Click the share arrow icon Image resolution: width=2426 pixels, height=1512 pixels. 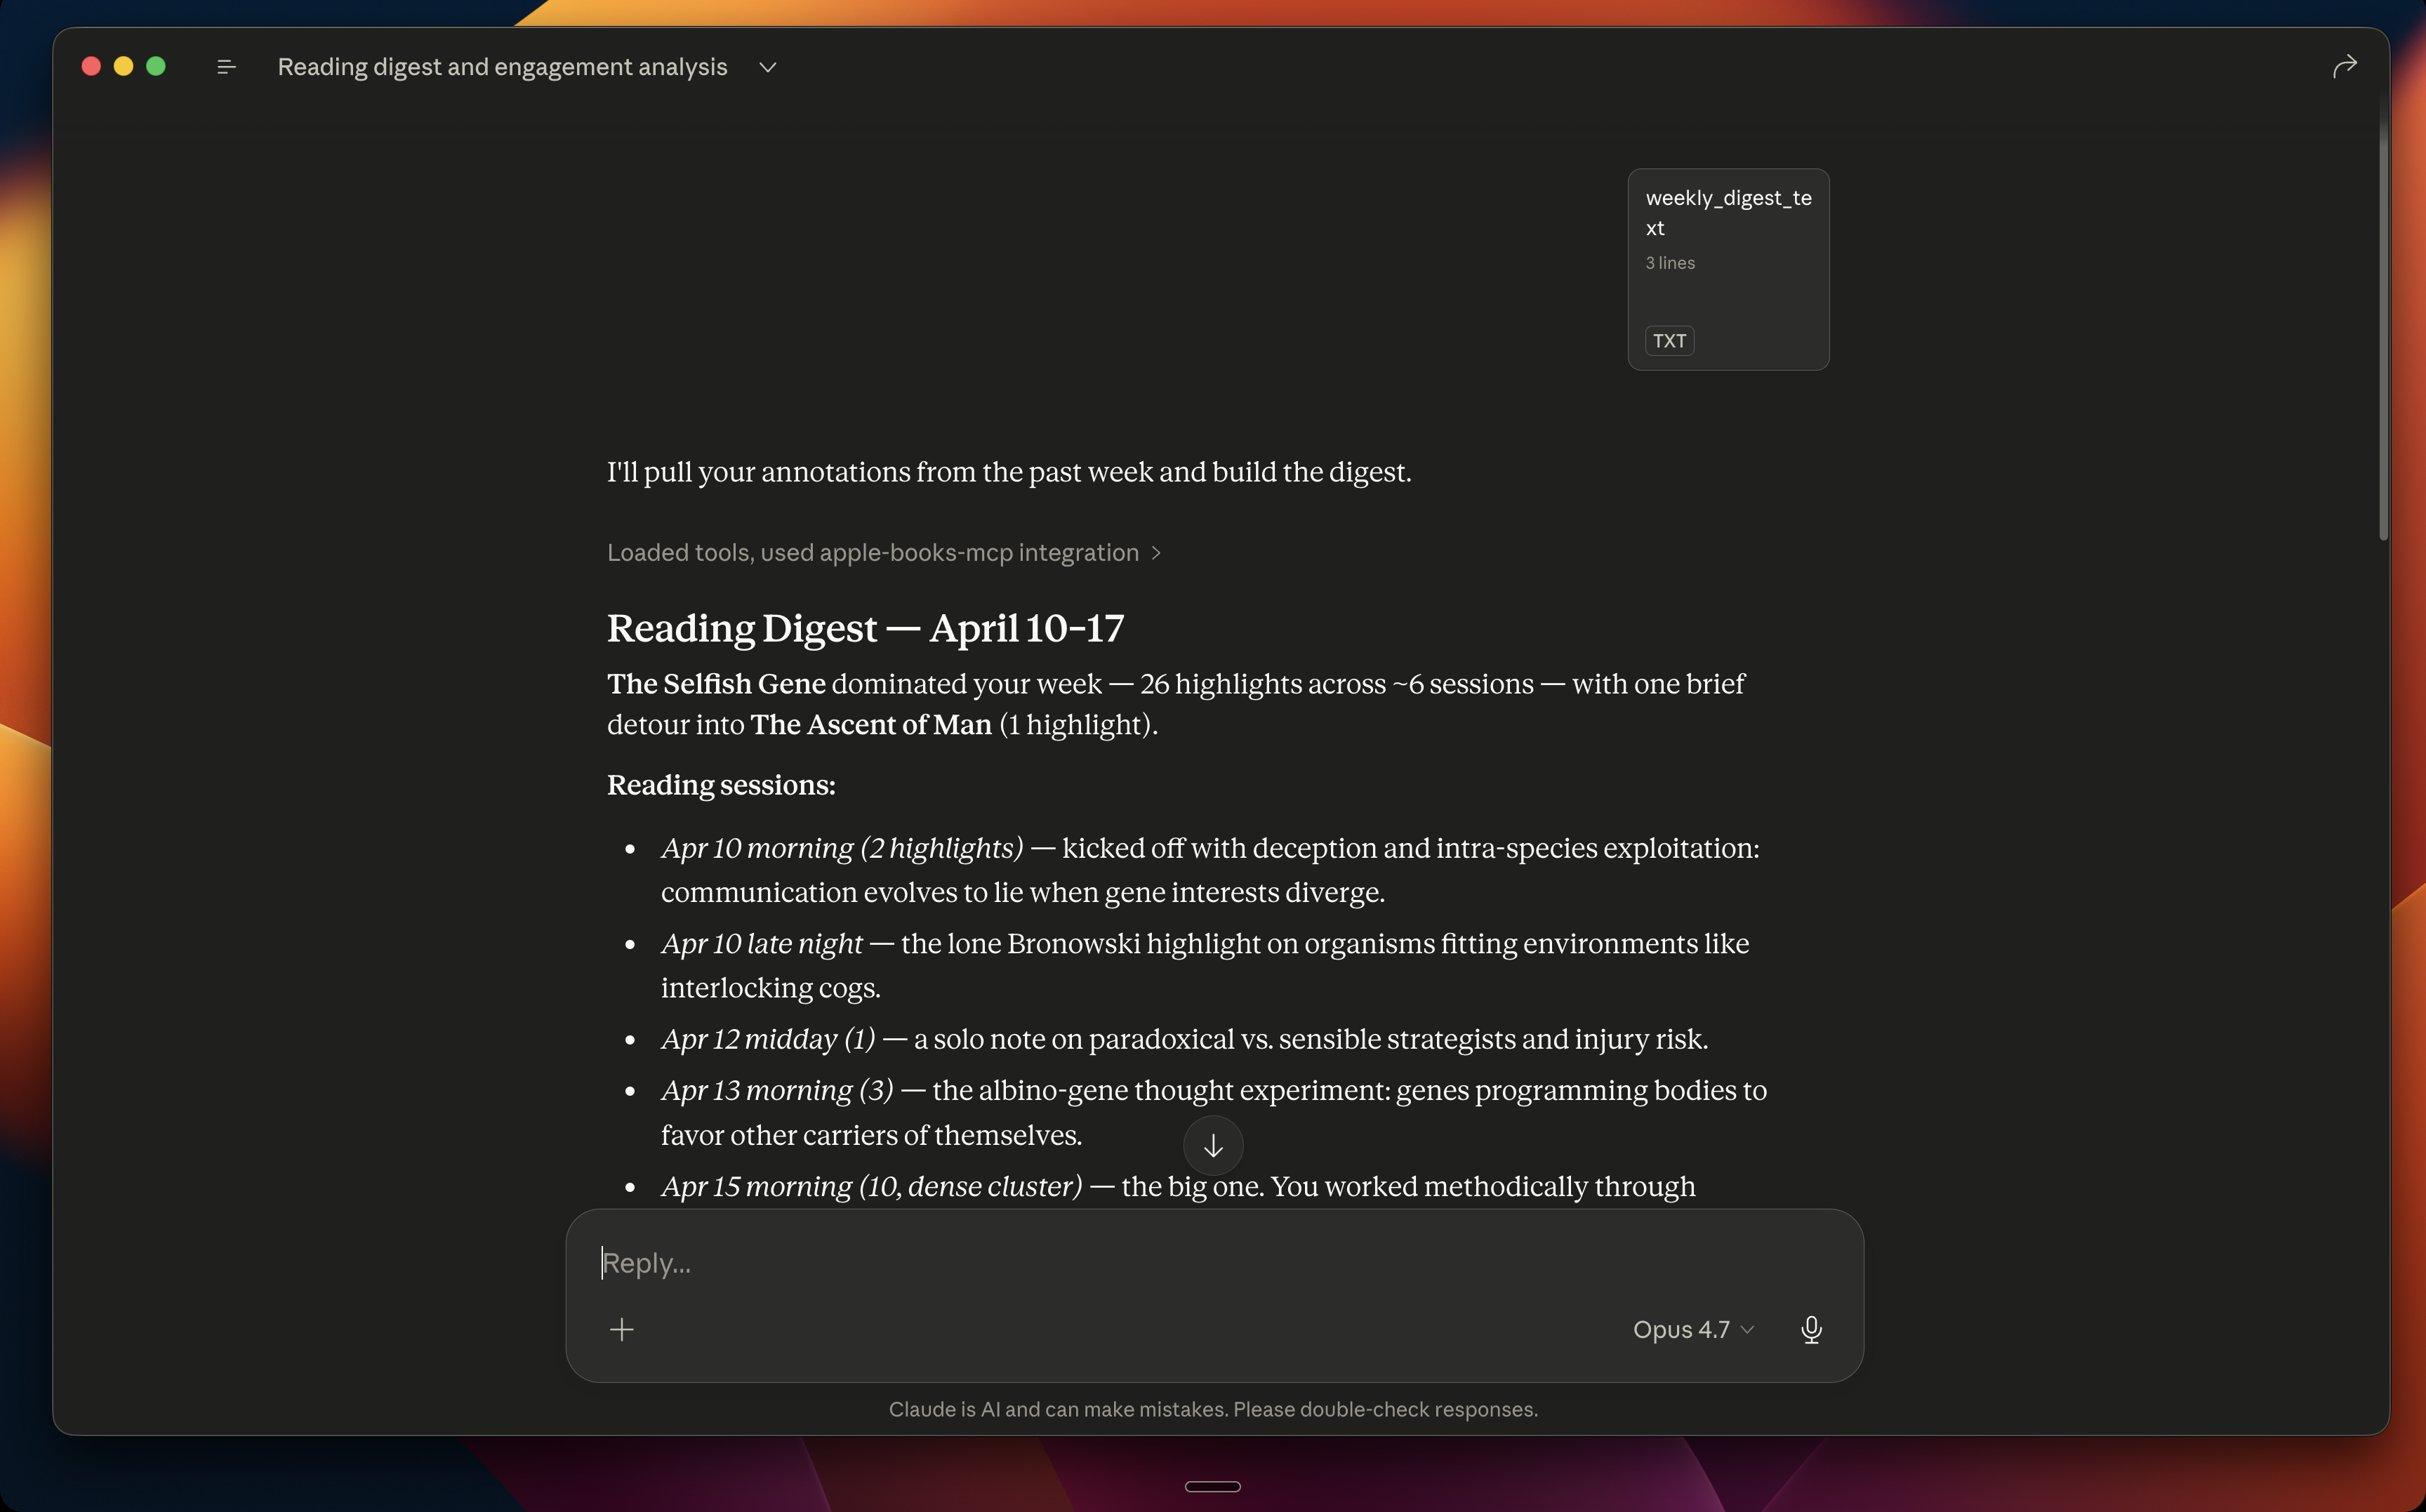click(2344, 66)
